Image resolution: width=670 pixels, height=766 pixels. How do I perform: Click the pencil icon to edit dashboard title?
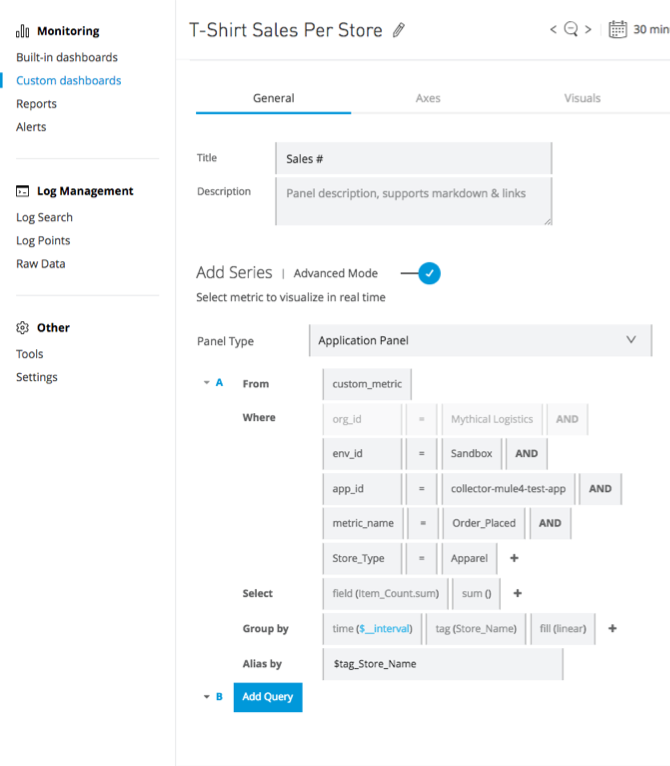pos(399,30)
